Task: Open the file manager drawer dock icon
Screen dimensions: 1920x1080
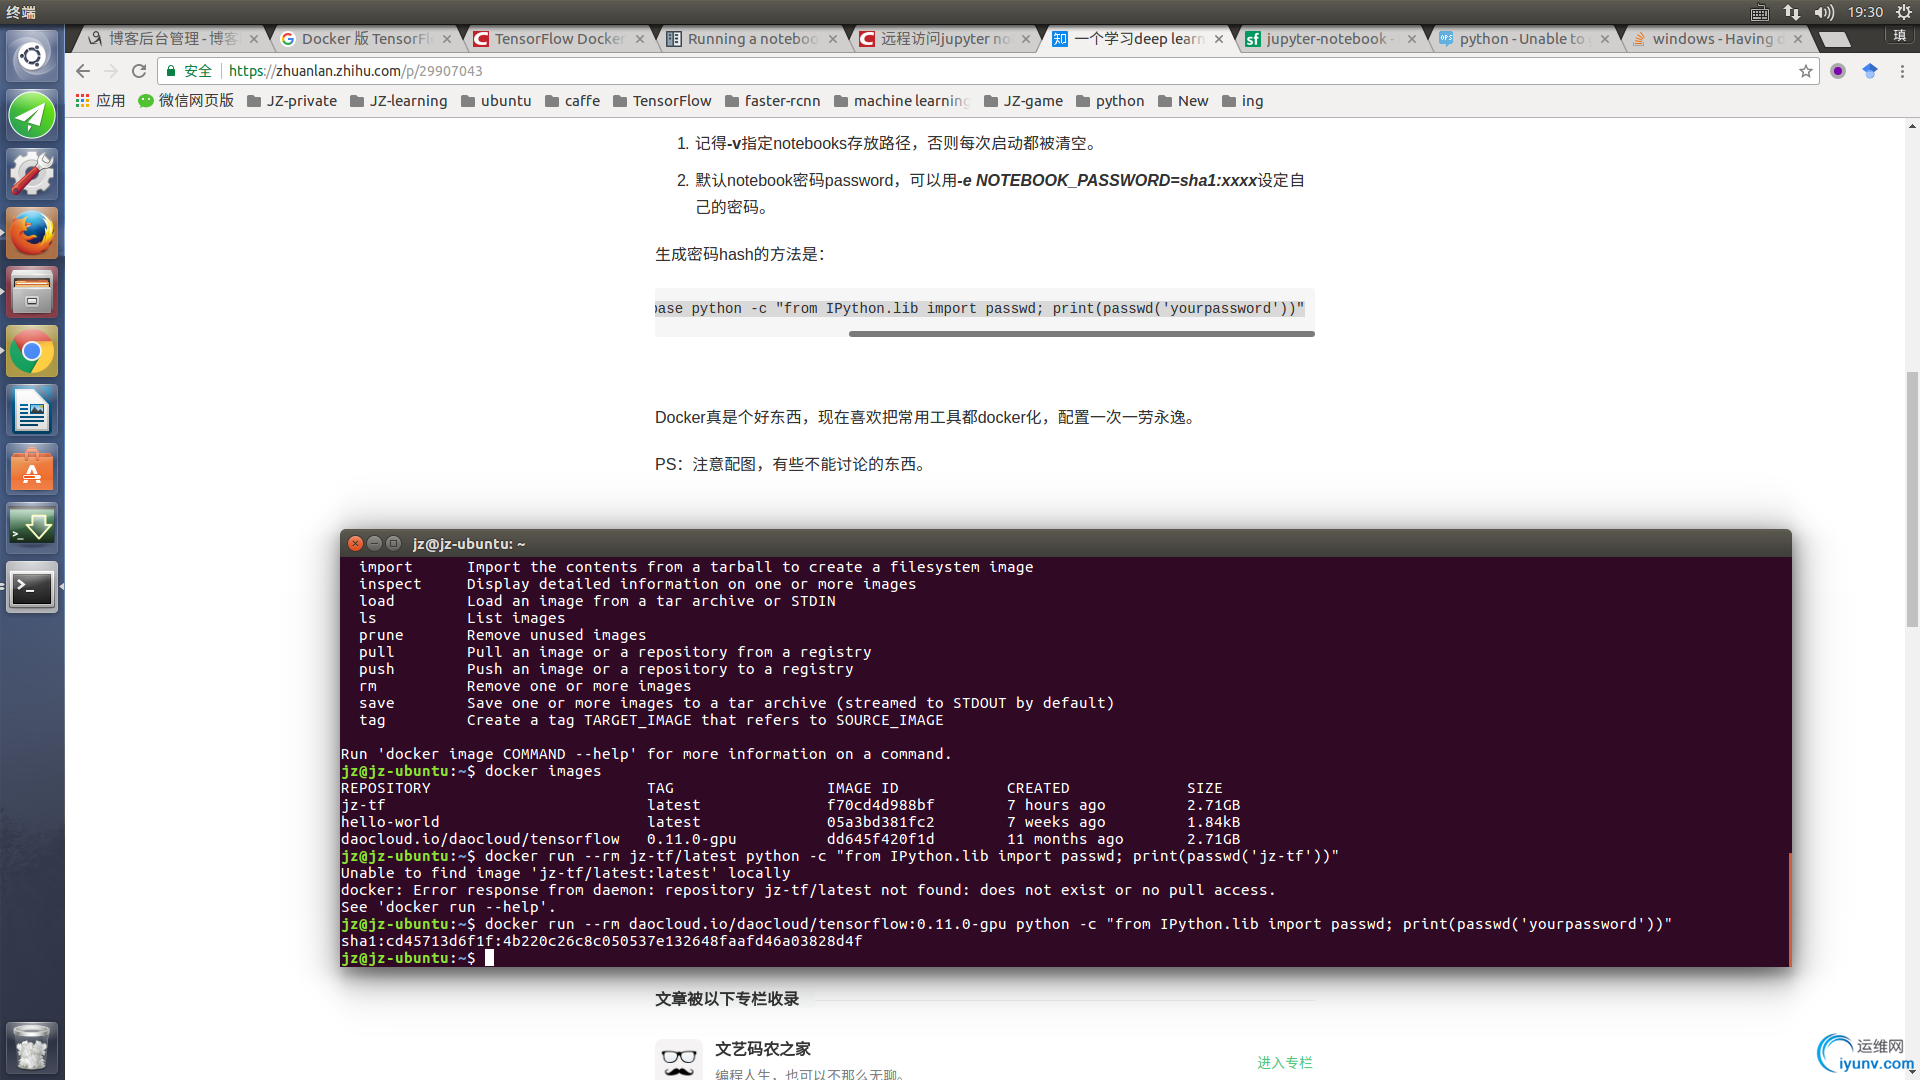Action: pos(32,292)
